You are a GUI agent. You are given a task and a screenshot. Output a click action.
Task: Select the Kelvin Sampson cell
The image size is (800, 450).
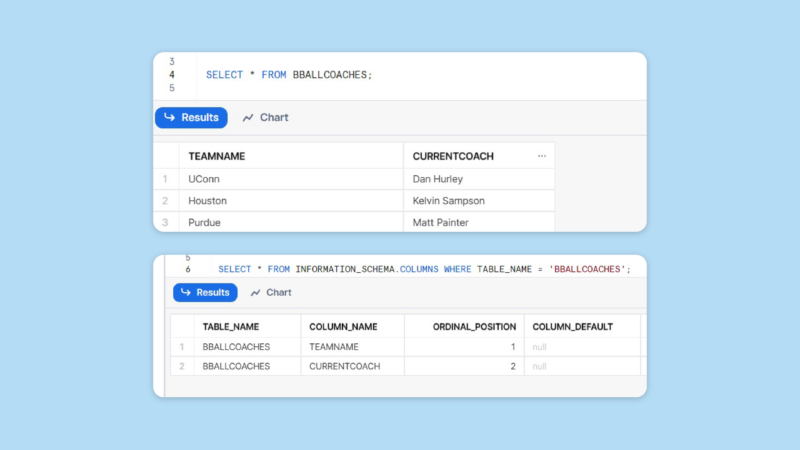click(448, 201)
